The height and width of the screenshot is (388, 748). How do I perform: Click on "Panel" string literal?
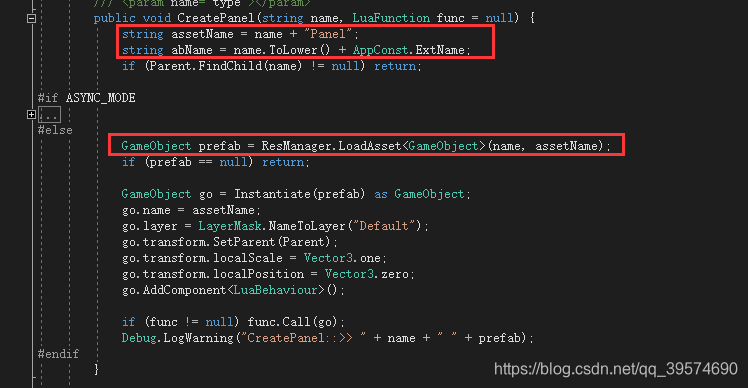pos(328,34)
